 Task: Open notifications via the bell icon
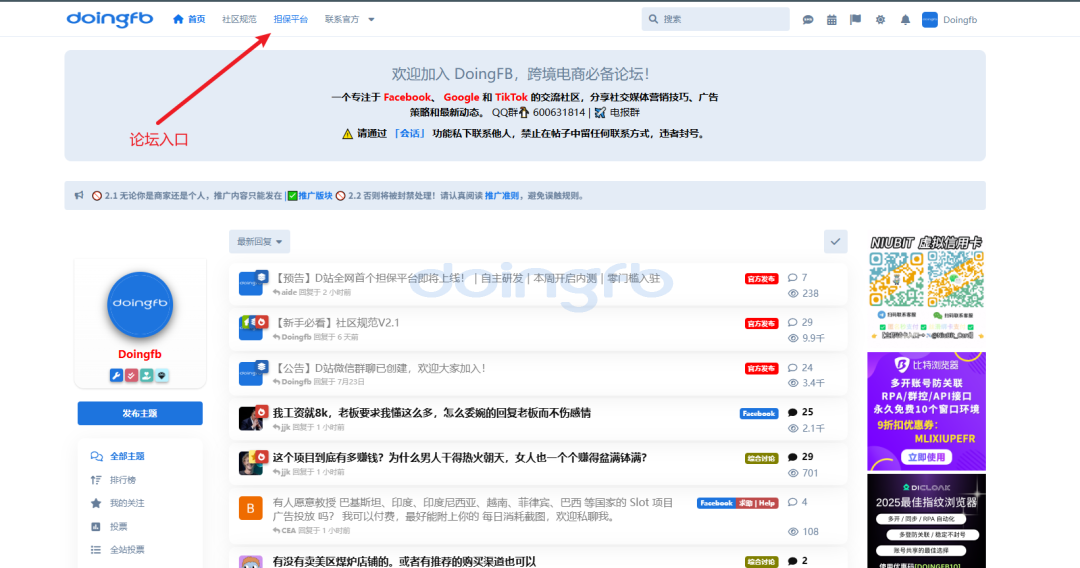point(905,19)
